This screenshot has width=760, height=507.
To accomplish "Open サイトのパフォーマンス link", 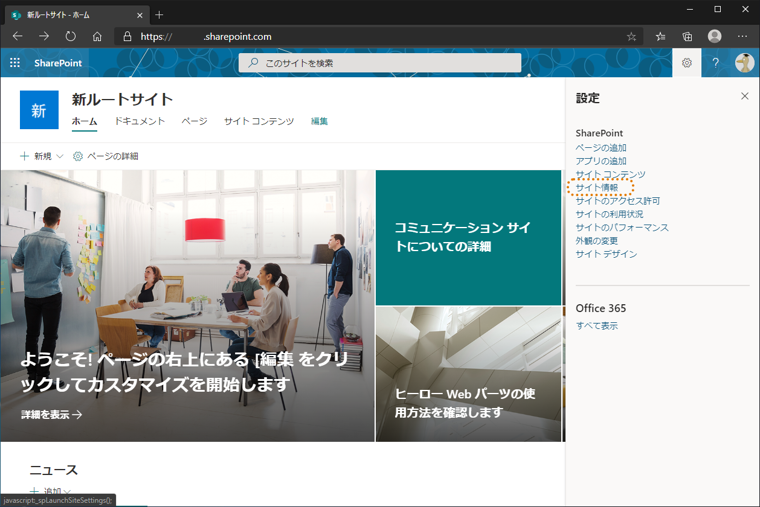I will point(622,227).
